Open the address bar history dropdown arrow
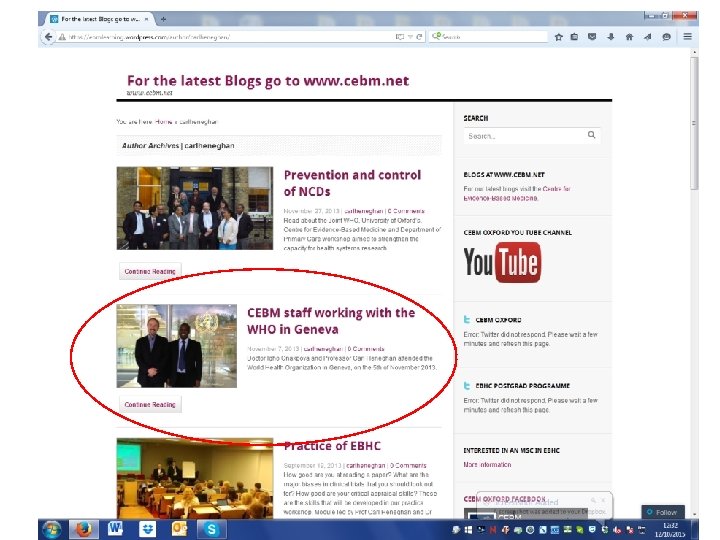 (410, 37)
